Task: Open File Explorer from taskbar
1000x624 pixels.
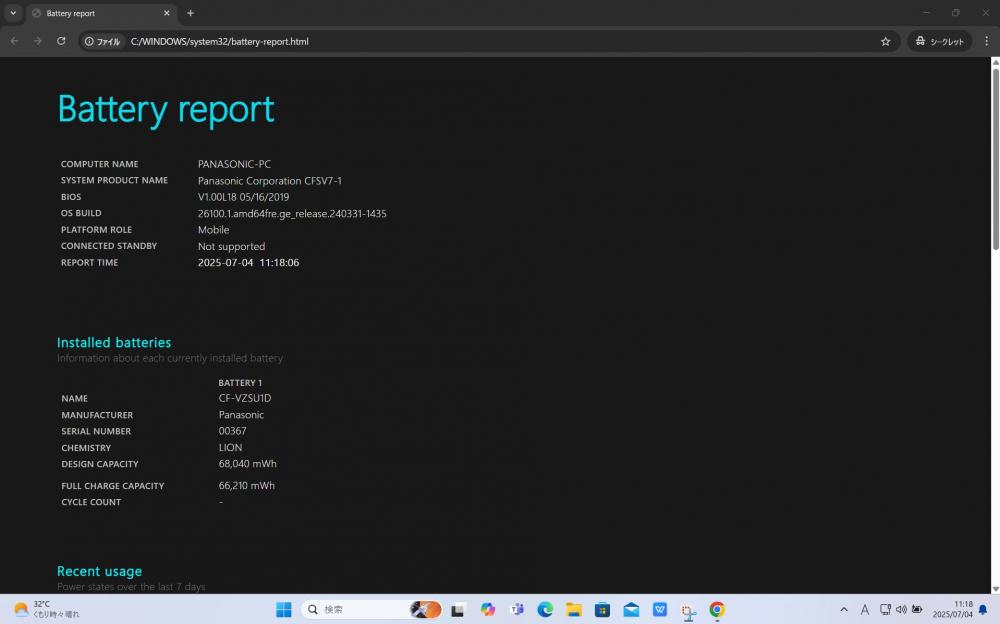Action: (574, 609)
